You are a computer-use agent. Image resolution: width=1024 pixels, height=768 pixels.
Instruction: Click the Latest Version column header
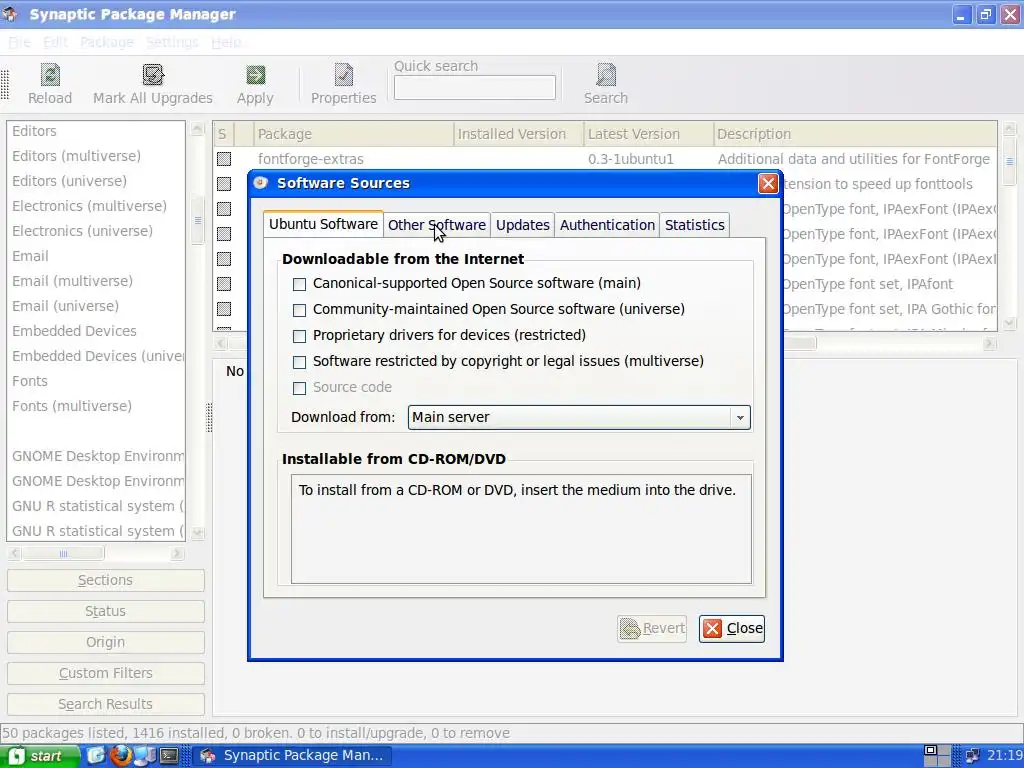pos(648,134)
